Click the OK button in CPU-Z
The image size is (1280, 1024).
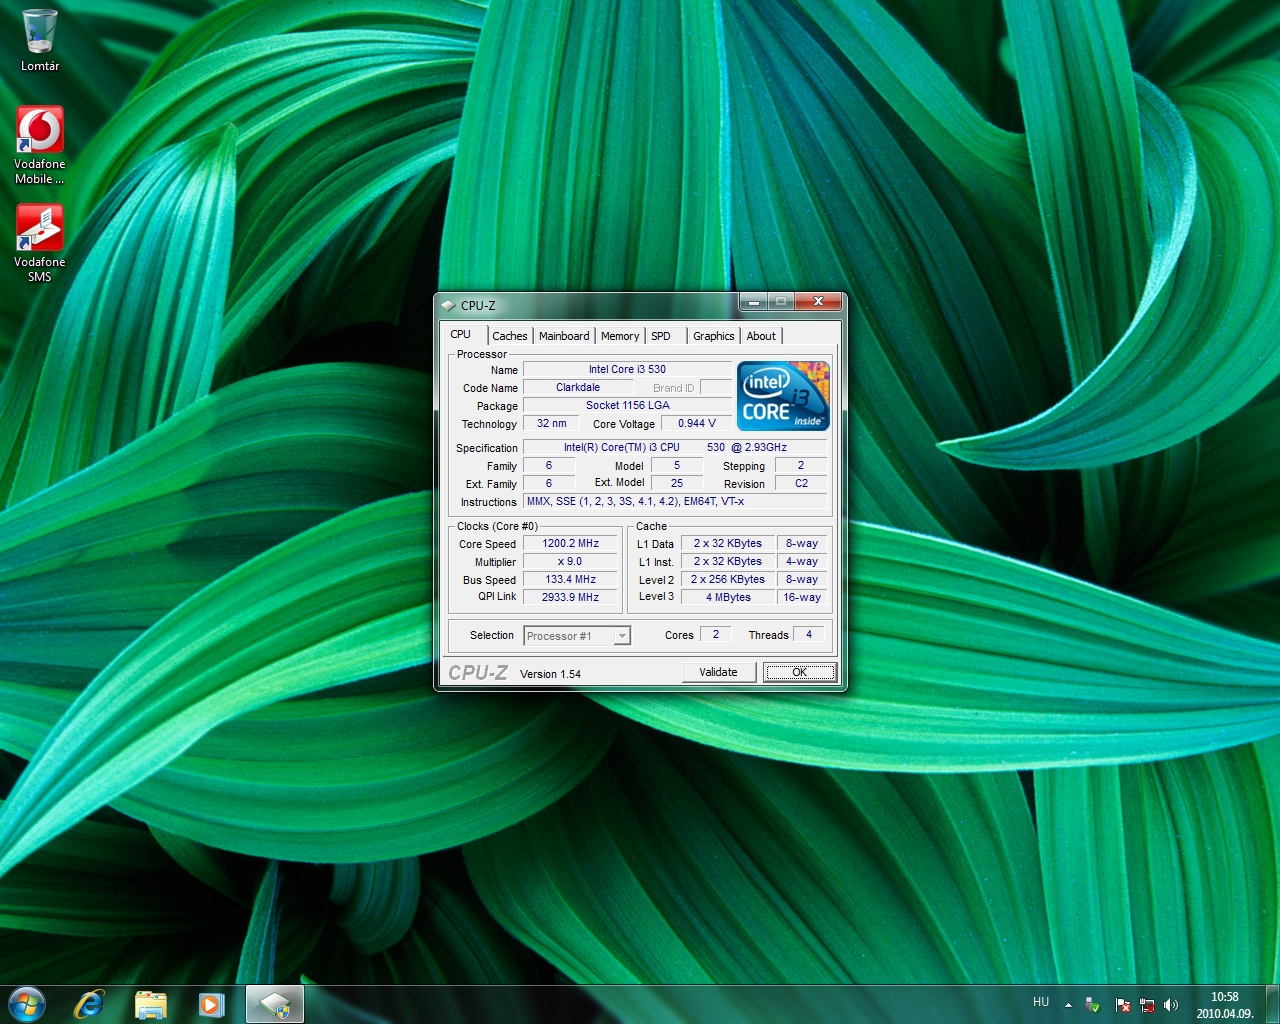[799, 672]
